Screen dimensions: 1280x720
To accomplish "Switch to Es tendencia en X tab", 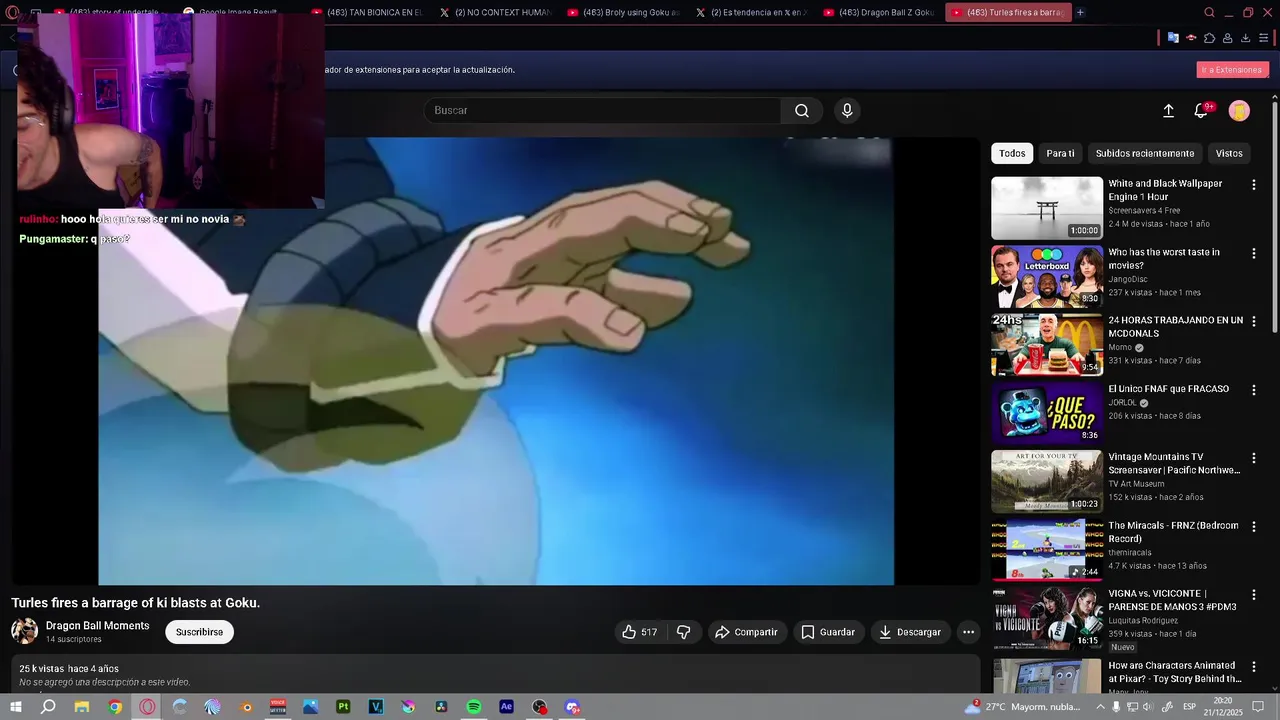I will (751, 12).
